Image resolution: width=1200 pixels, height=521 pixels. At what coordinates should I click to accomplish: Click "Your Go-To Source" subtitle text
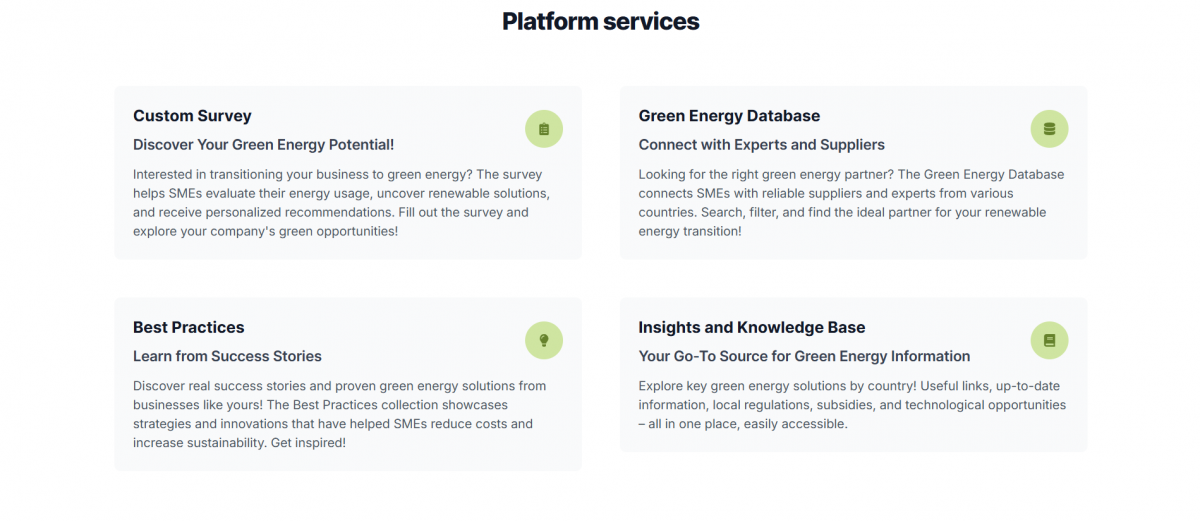804,356
